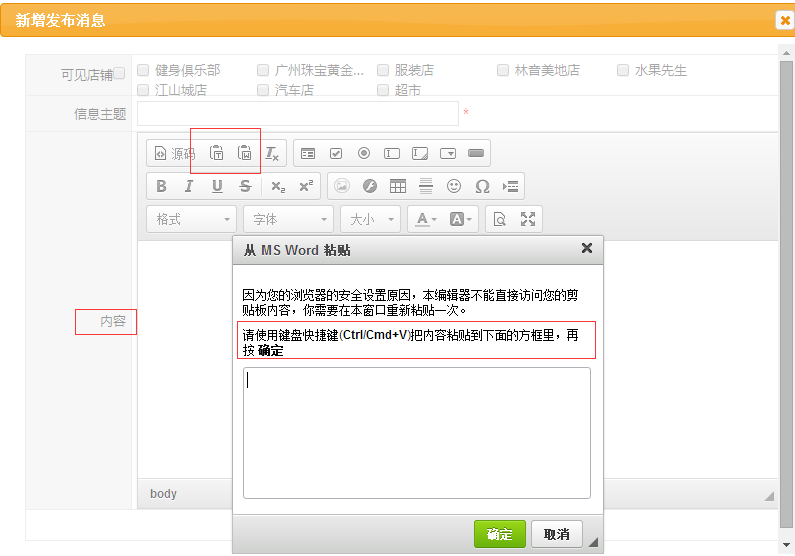
Task: Close the 从 MS Word 粘贴 dialog
Action: coord(587,248)
